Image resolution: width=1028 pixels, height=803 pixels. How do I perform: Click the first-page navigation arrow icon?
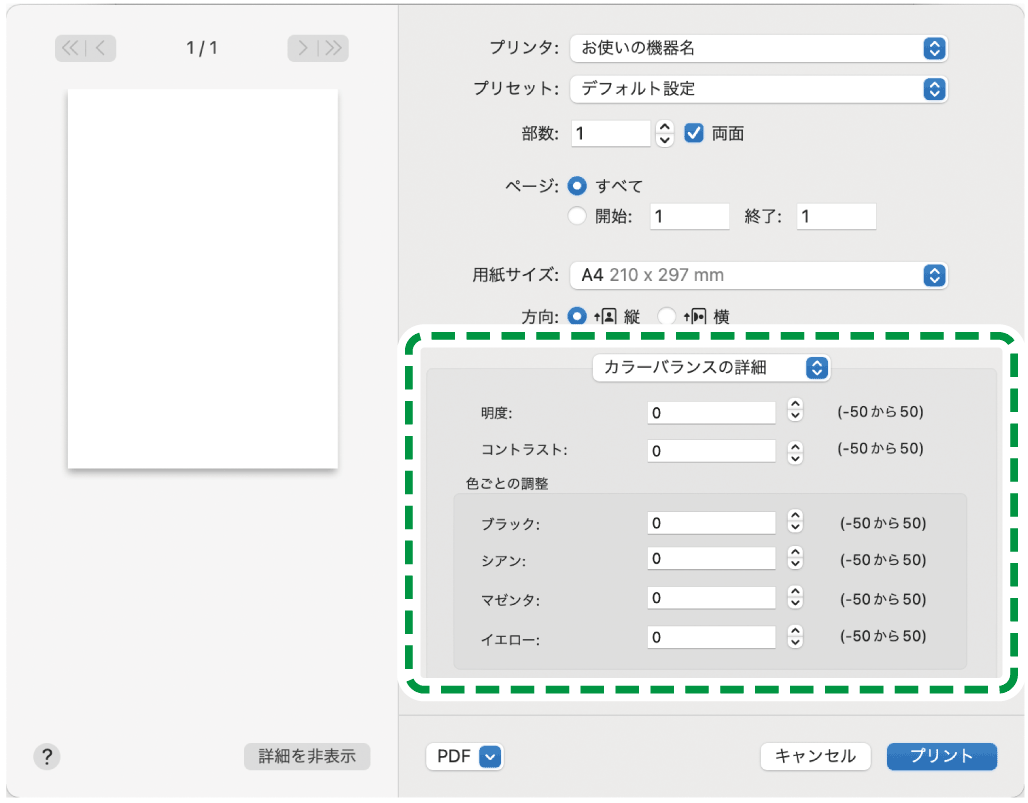(x=70, y=48)
